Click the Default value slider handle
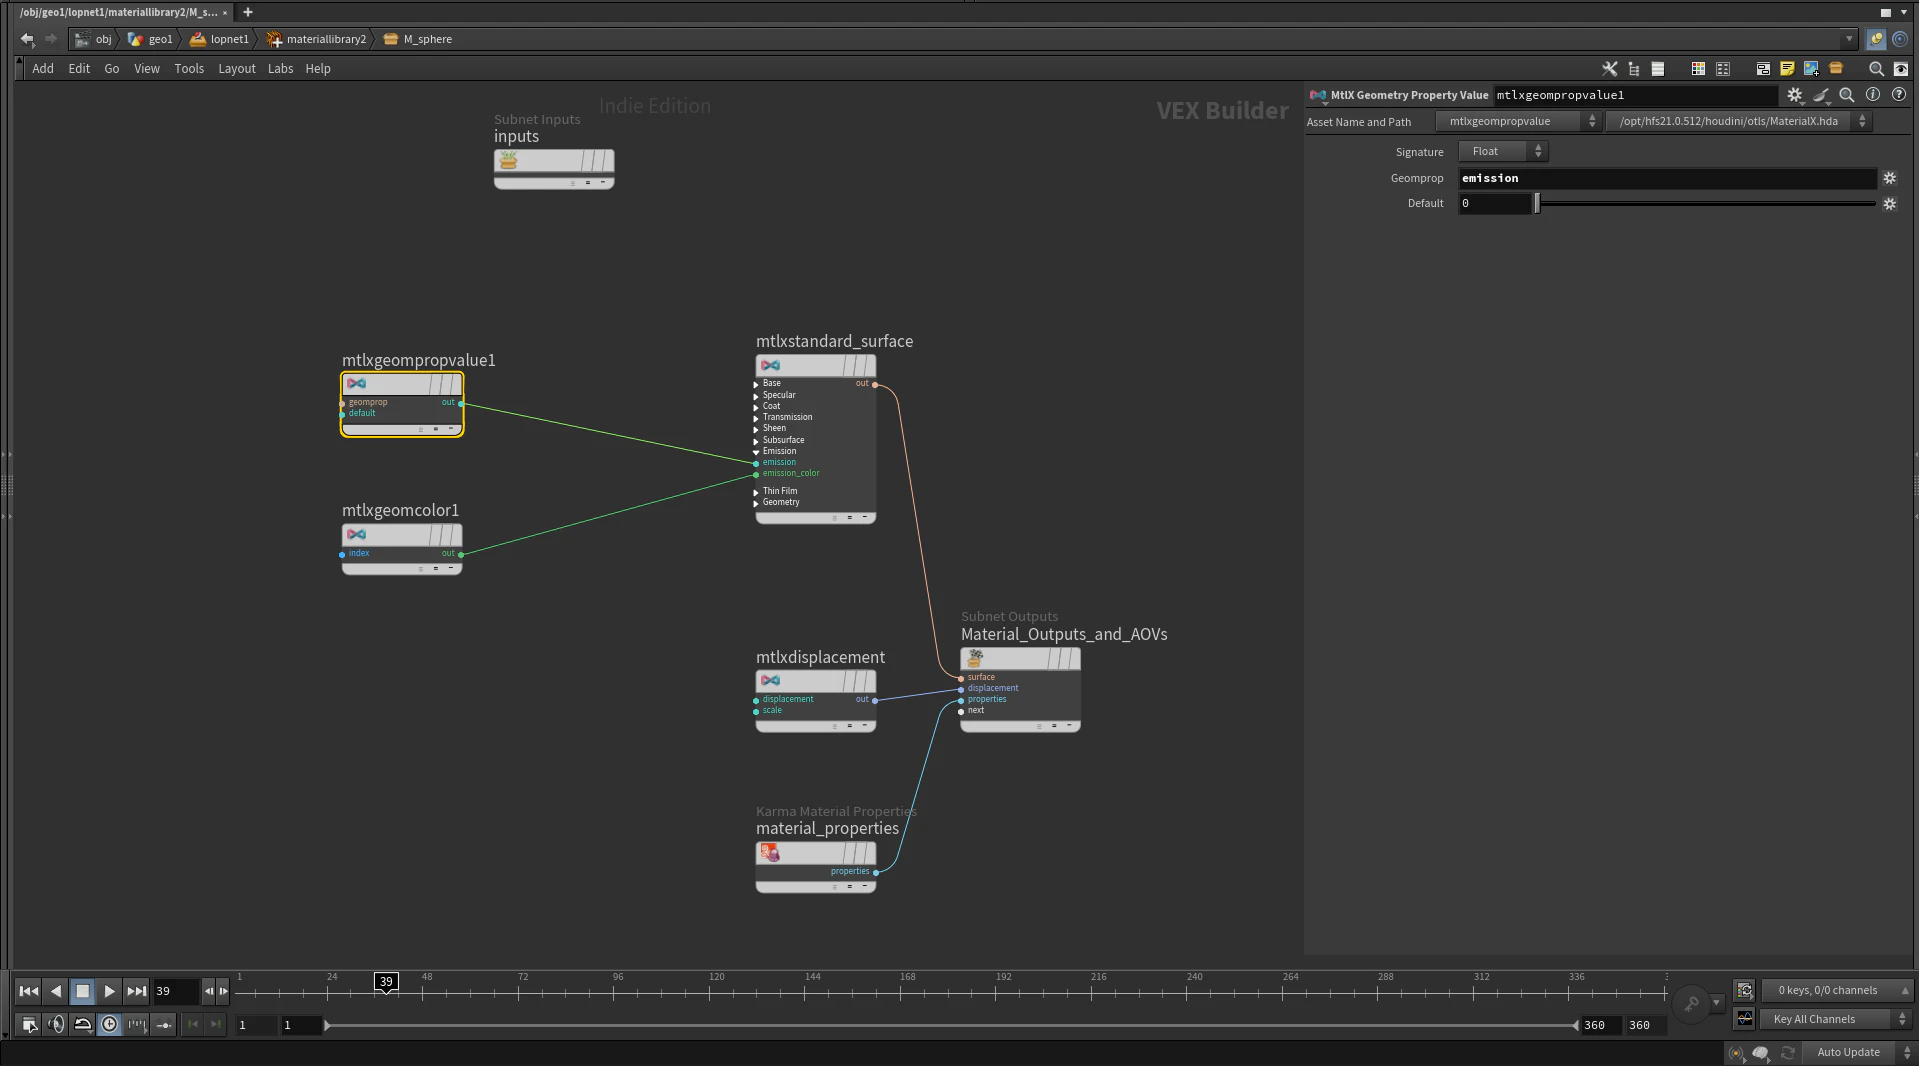Viewport: 1919px width, 1066px height. tap(1538, 203)
